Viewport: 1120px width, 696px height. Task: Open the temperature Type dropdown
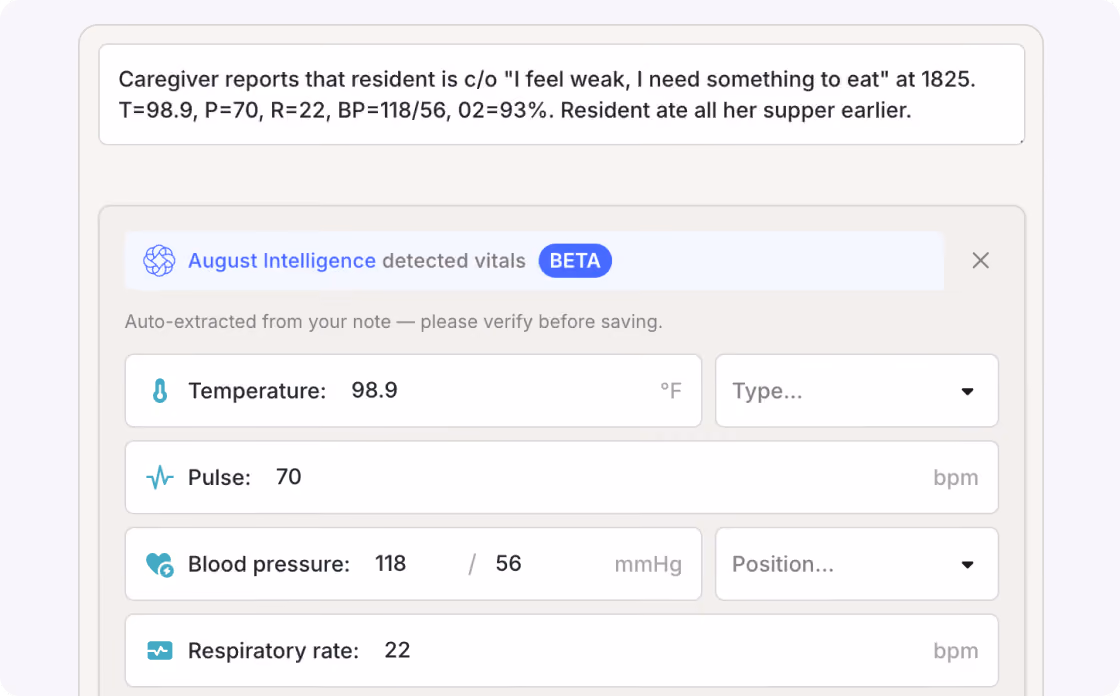tap(856, 391)
